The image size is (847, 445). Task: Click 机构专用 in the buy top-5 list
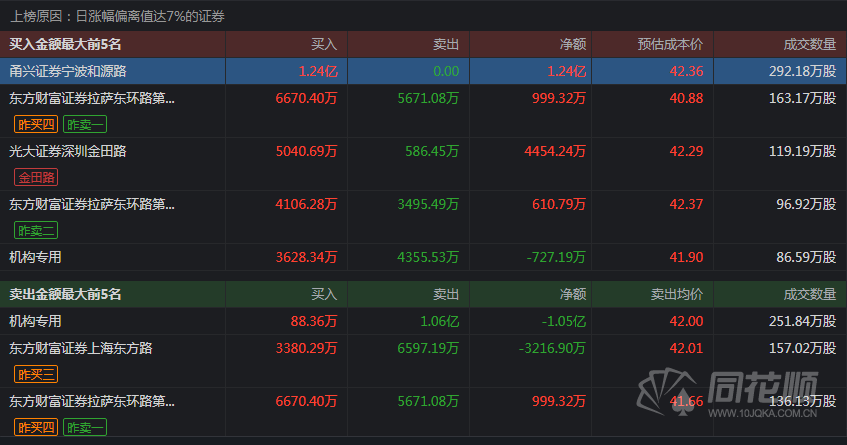(x=36, y=257)
